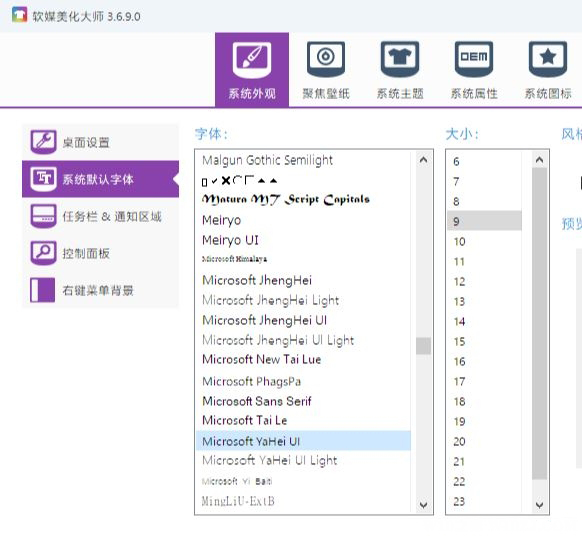Click the 软媒美化大师 app logo icon
This screenshot has width=582, height=536.
(x=19, y=15)
